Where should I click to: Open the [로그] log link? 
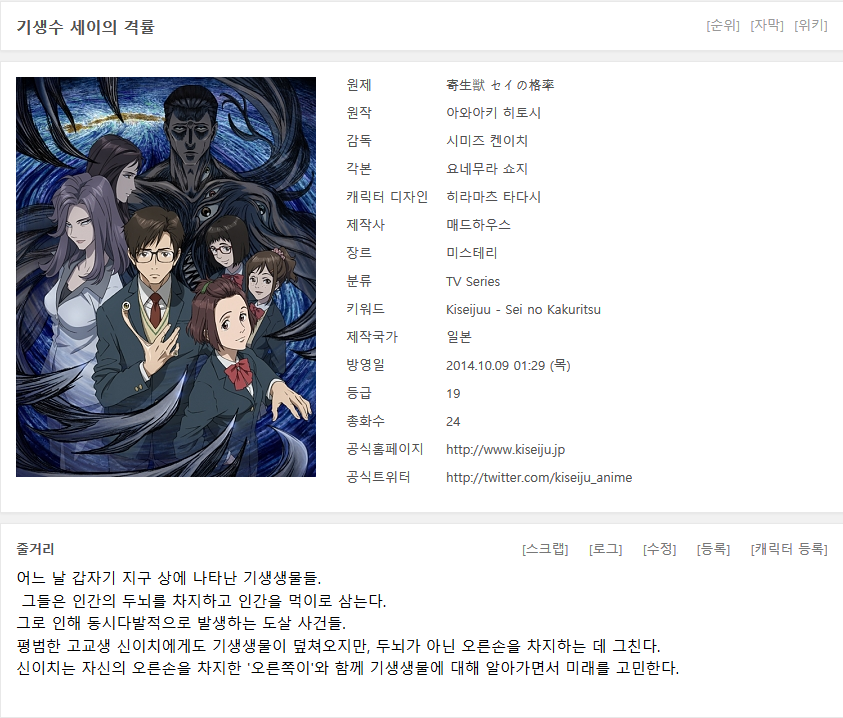tap(605, 549)
